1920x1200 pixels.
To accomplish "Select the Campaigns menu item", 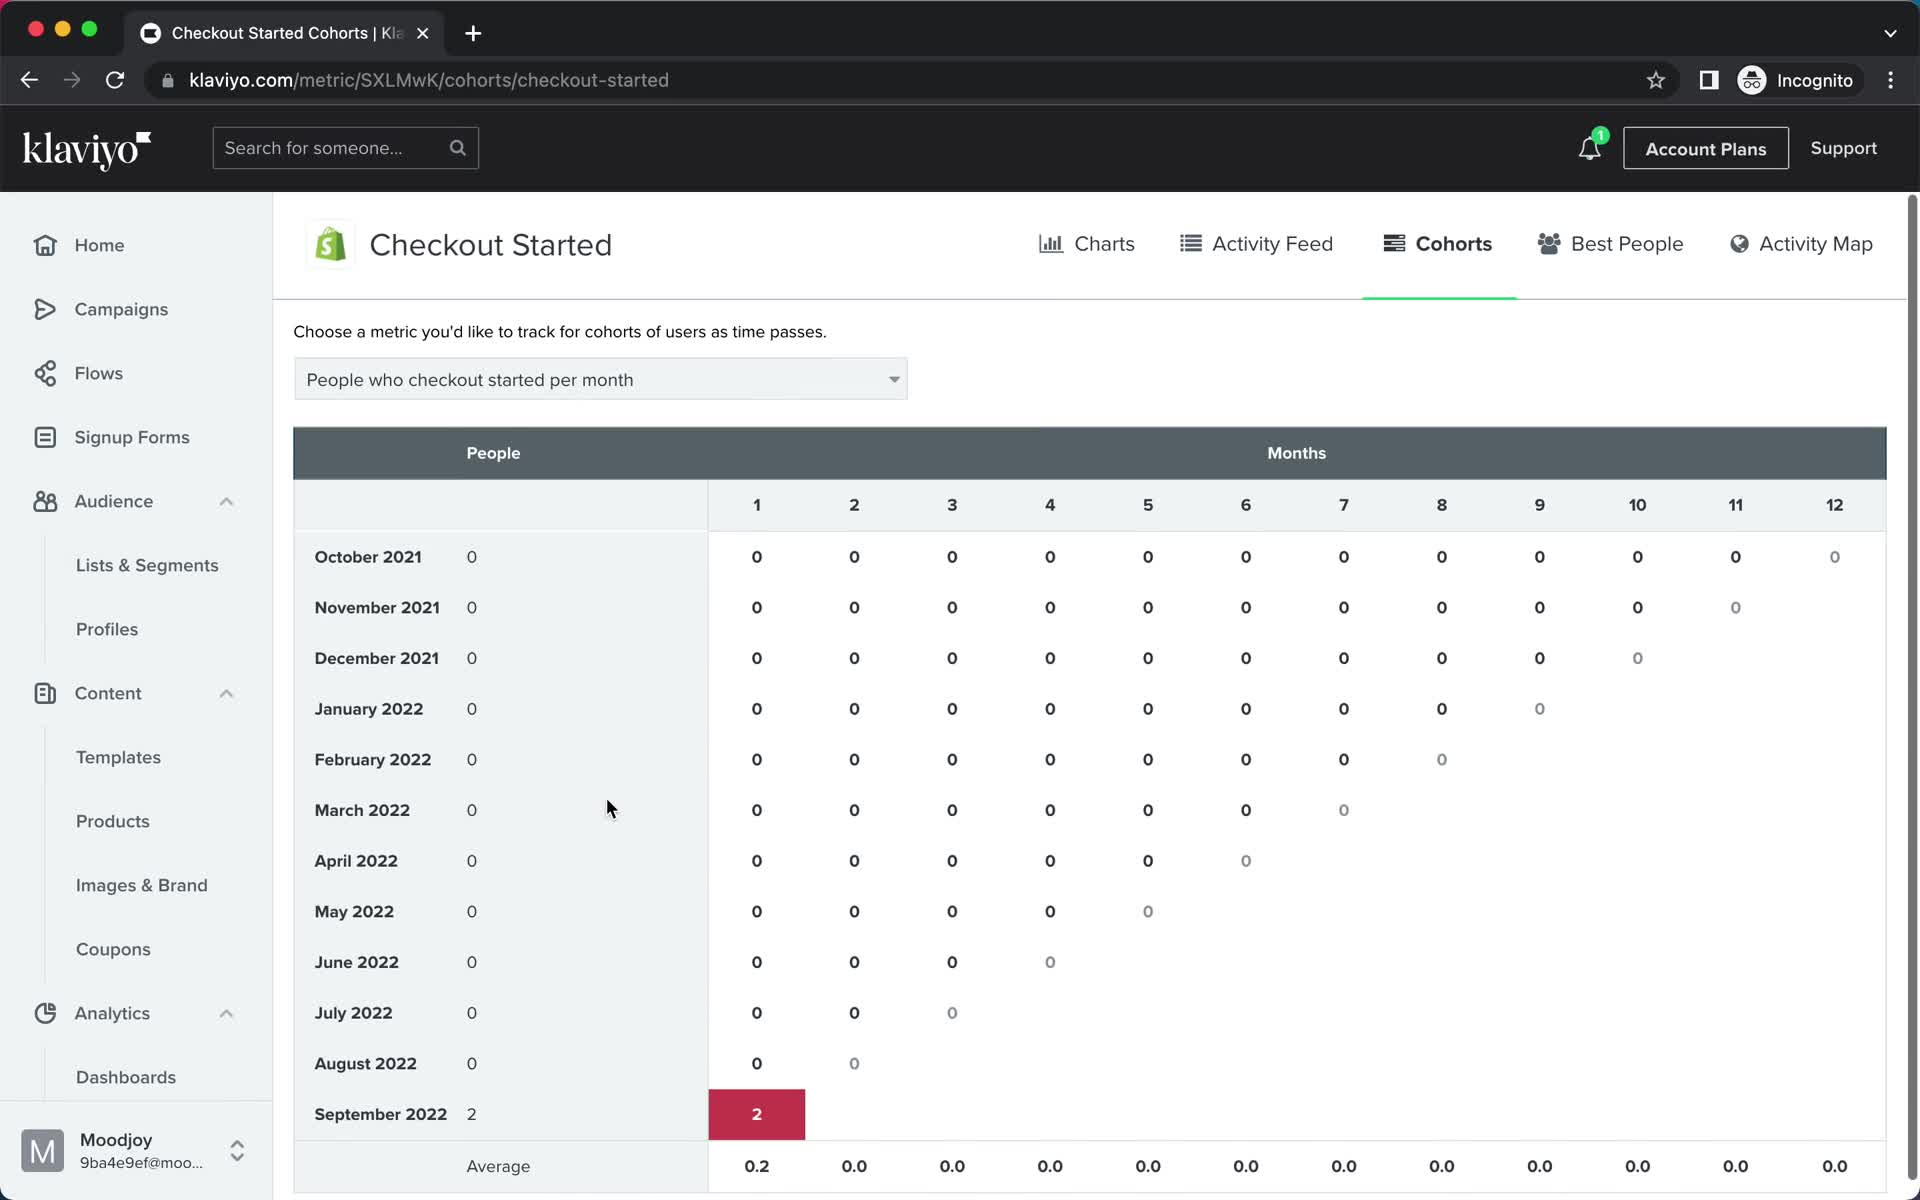I will point(120,308).
